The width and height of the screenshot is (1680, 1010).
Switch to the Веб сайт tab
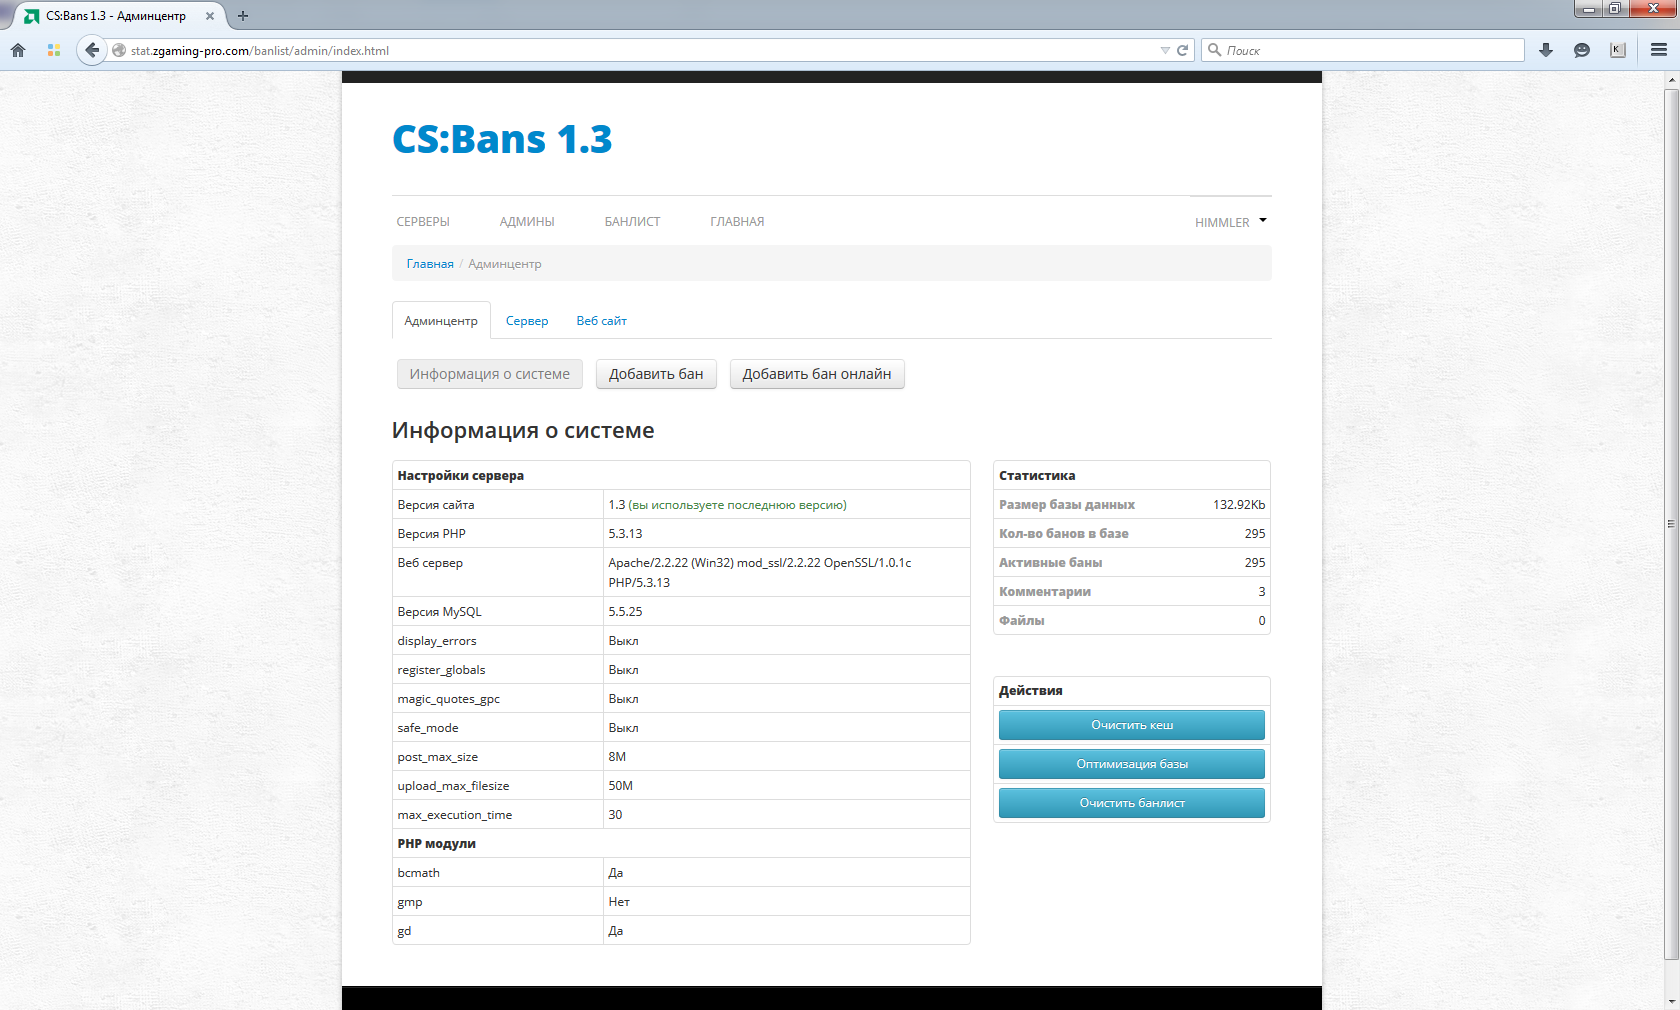601,321
